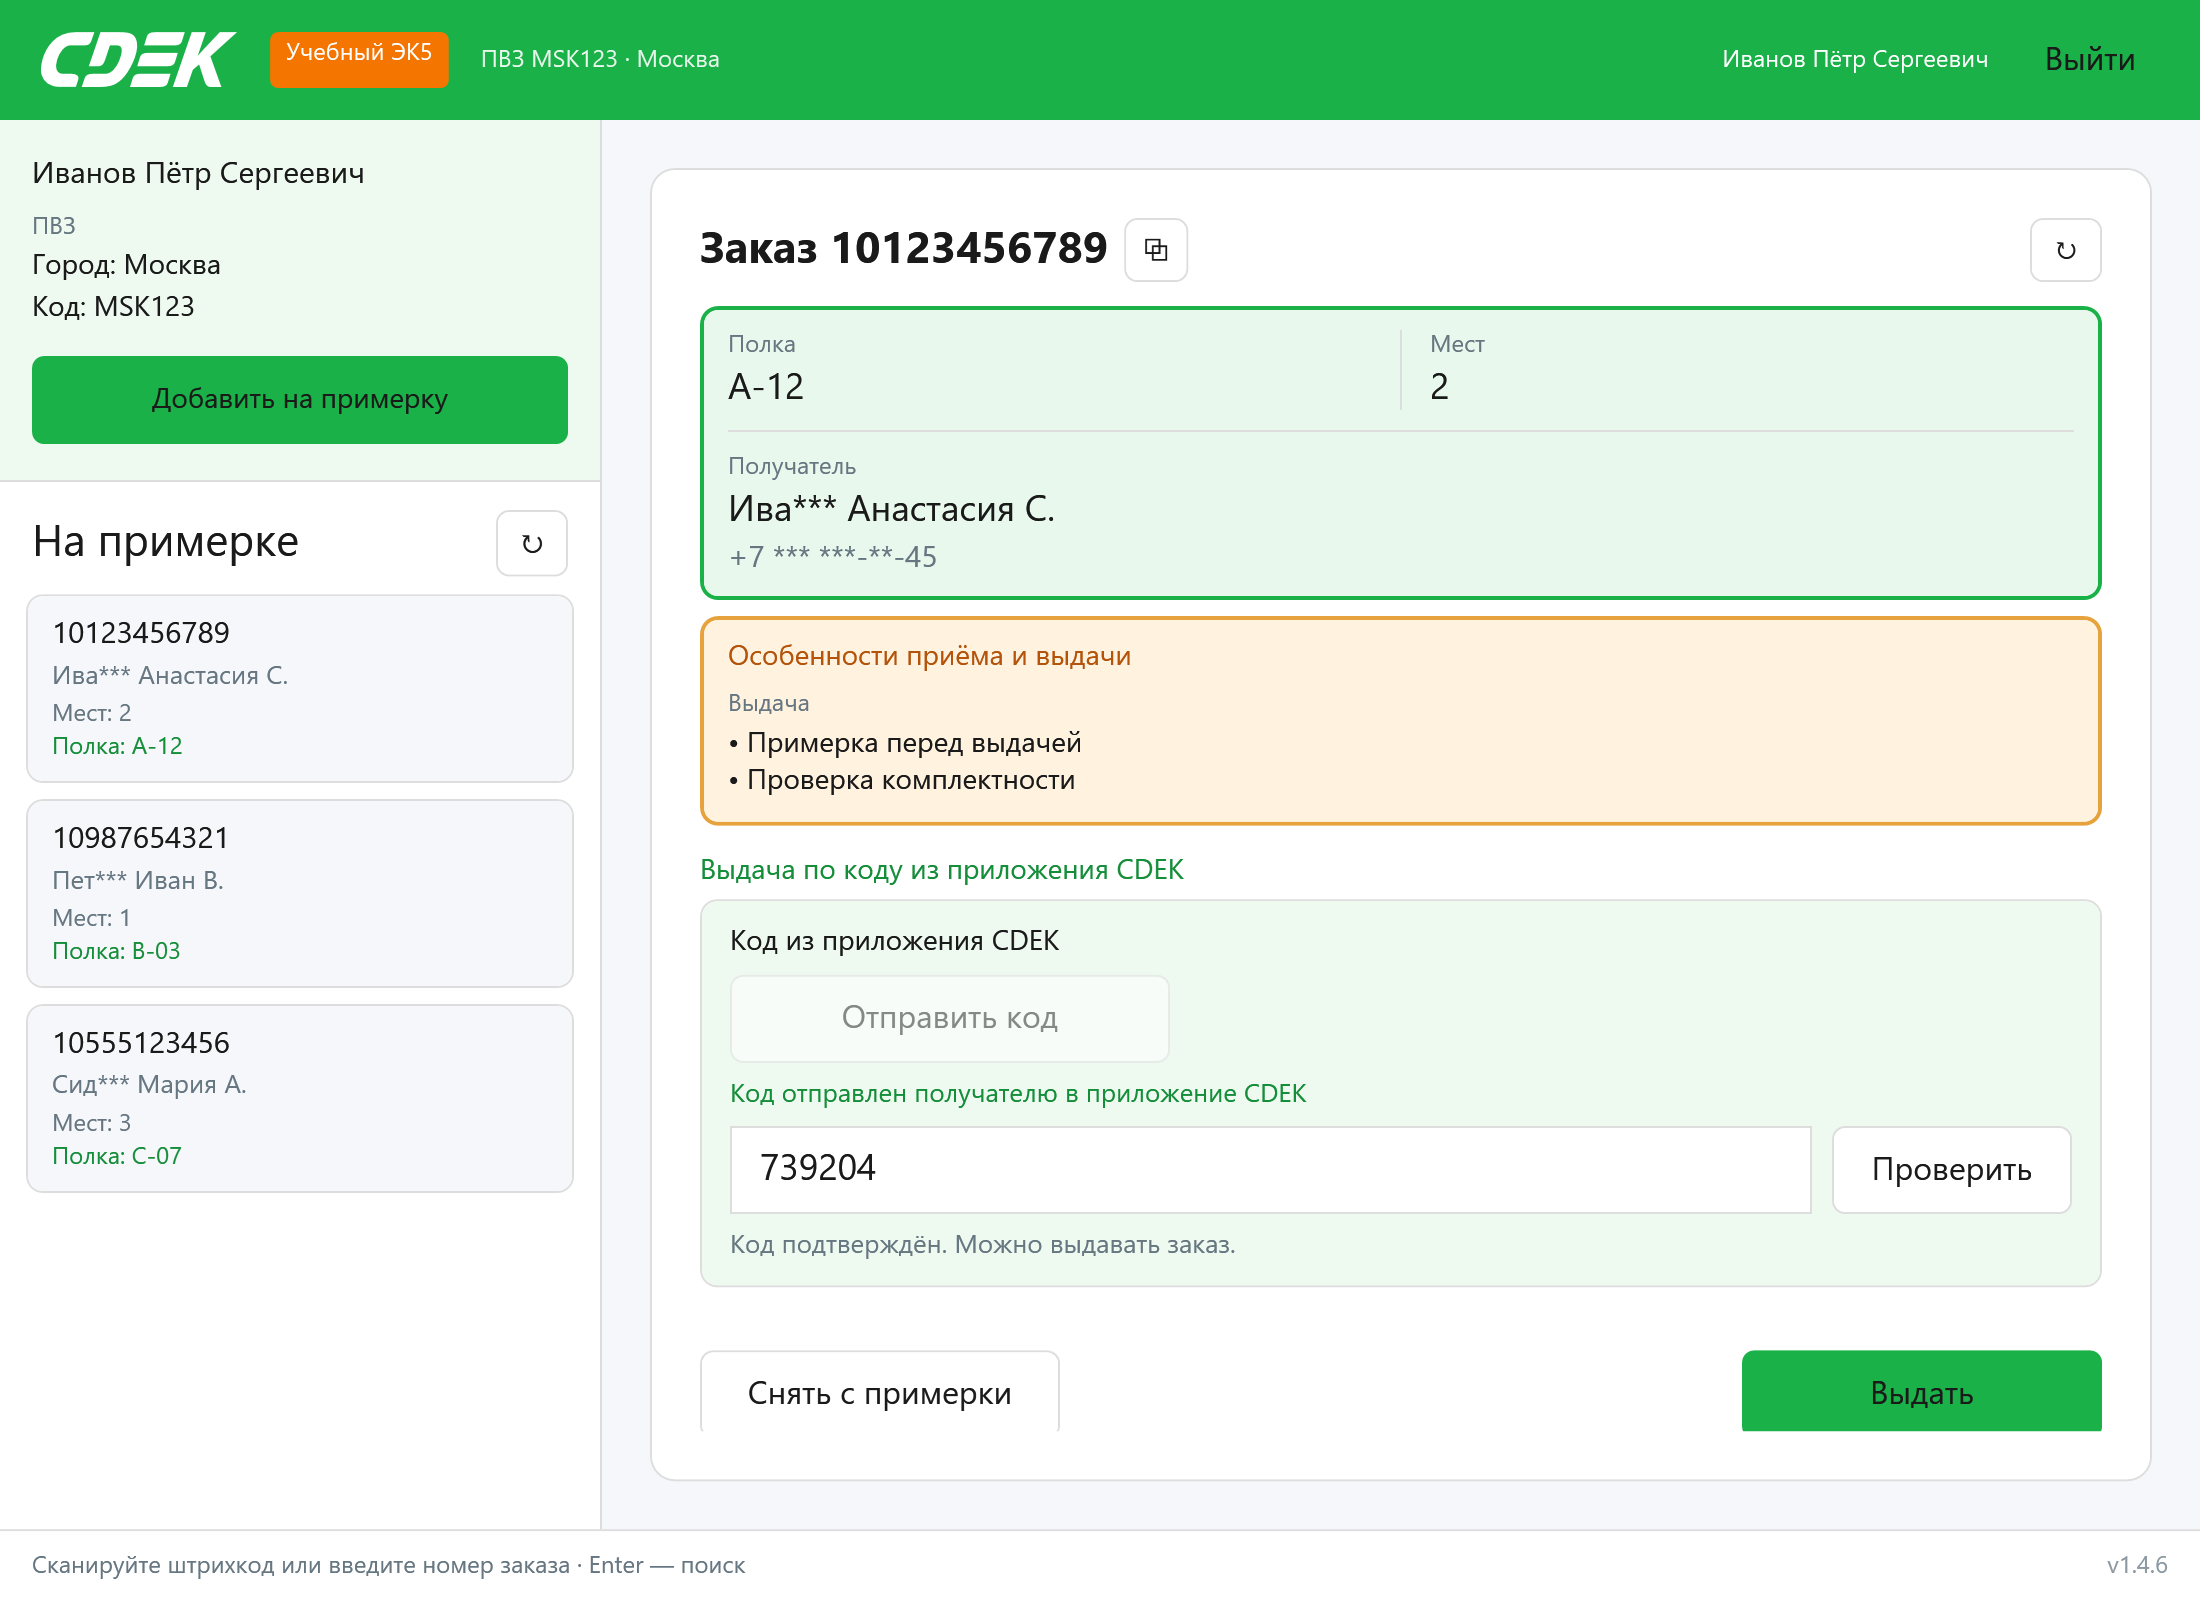This screenshot has width=2200, height=1600.
Task: Click the CDEK logo
Action: [138, 59]
